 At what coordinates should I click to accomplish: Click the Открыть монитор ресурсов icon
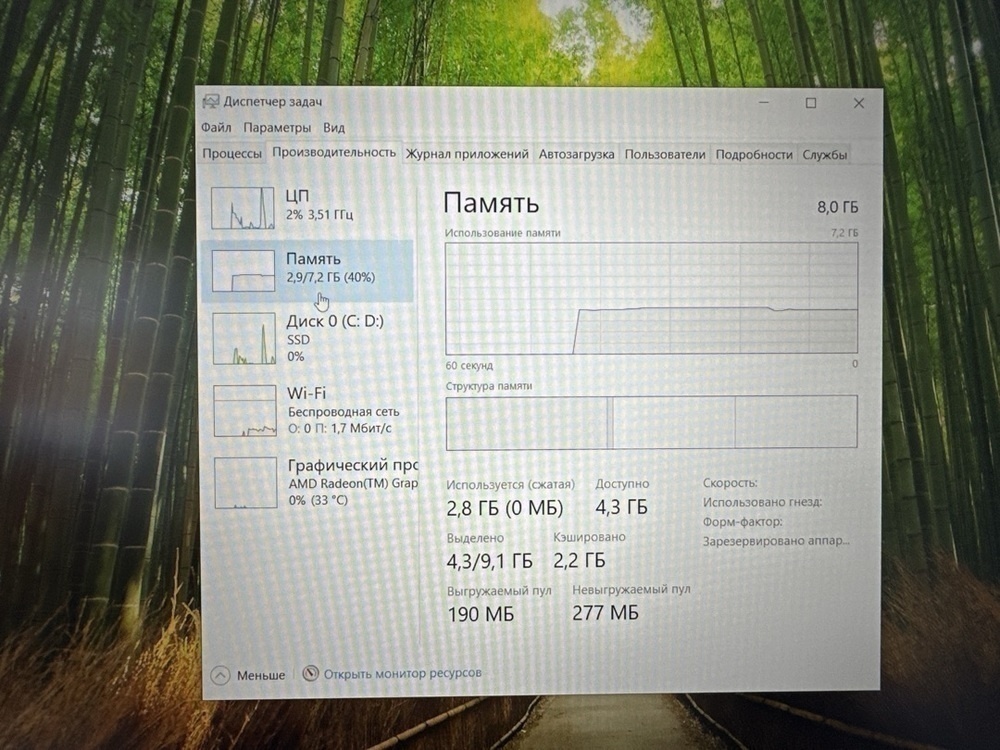click(x=309, y=673)
